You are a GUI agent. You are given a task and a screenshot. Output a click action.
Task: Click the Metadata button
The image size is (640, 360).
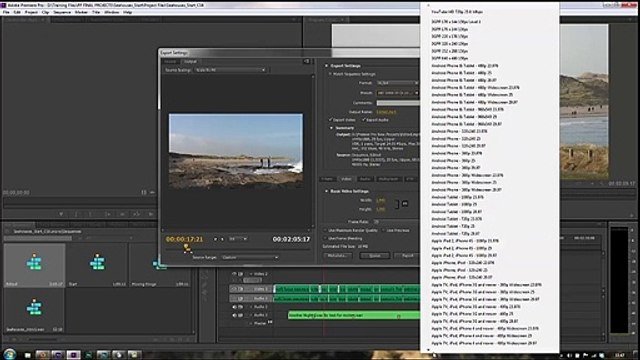coord(337,256)
